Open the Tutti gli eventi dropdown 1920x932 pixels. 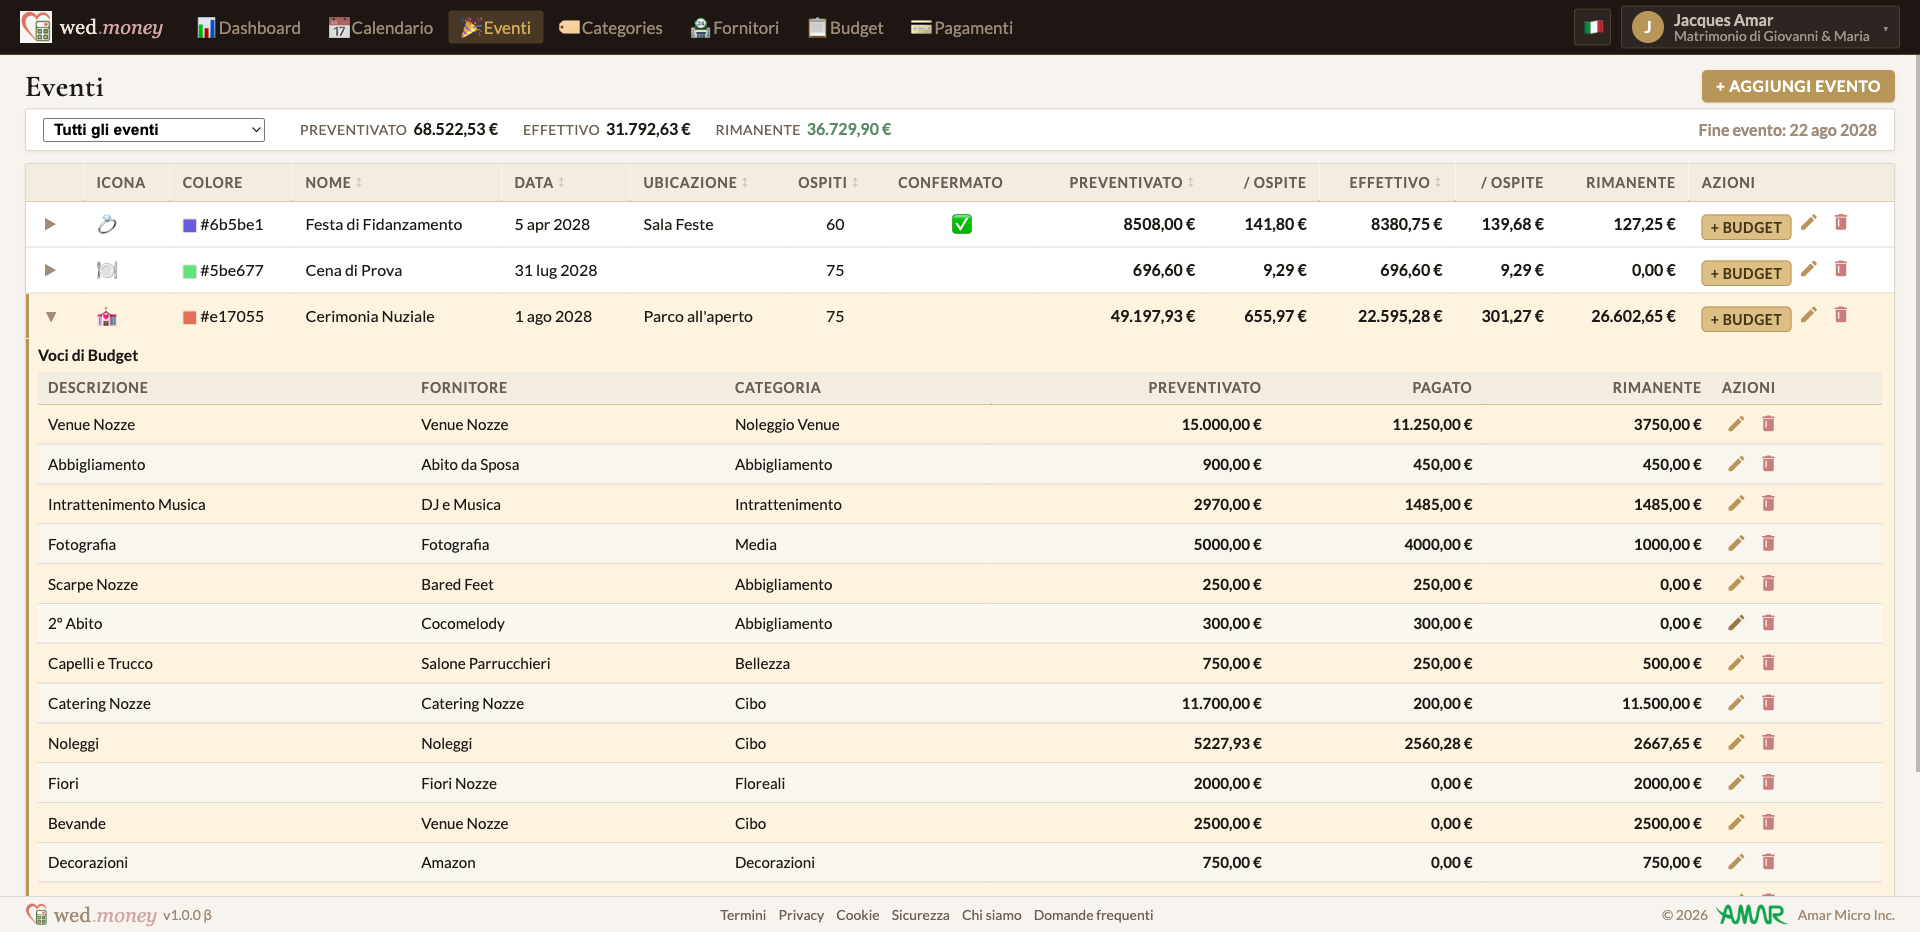click(154, 130)
